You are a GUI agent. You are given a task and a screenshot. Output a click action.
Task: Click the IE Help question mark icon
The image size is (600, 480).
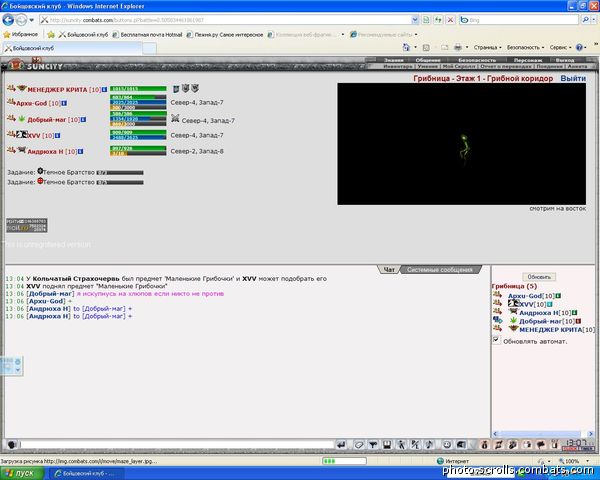click(x=579, y=47)
